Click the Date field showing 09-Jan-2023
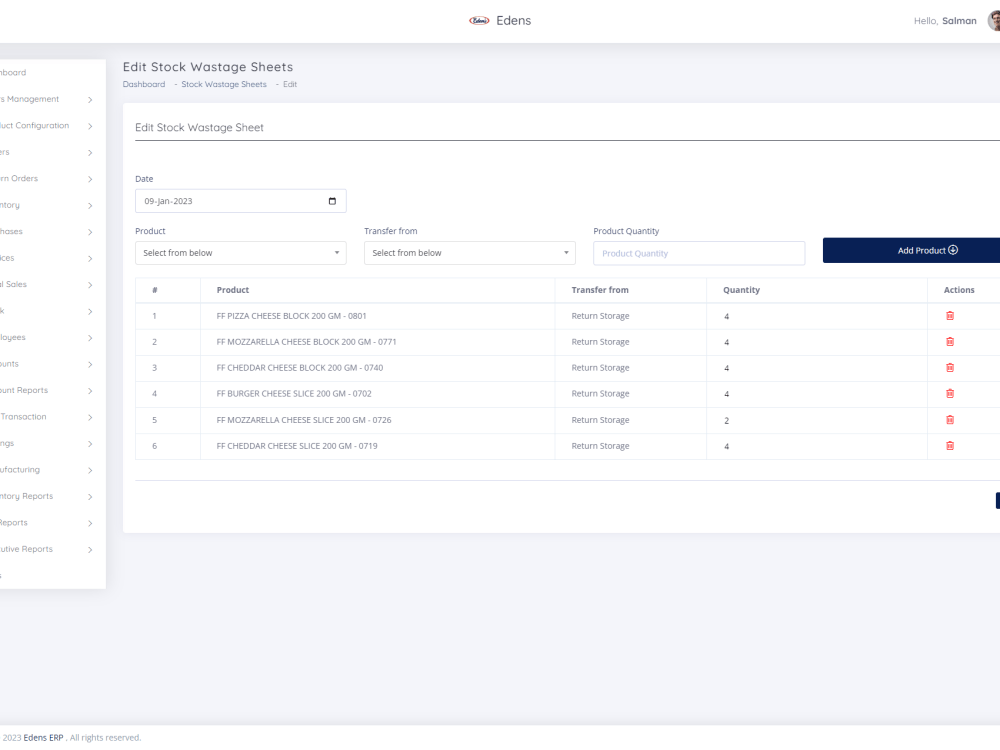Image resolution: width=1000 pixels, height=750 pixels. (240, 201)
